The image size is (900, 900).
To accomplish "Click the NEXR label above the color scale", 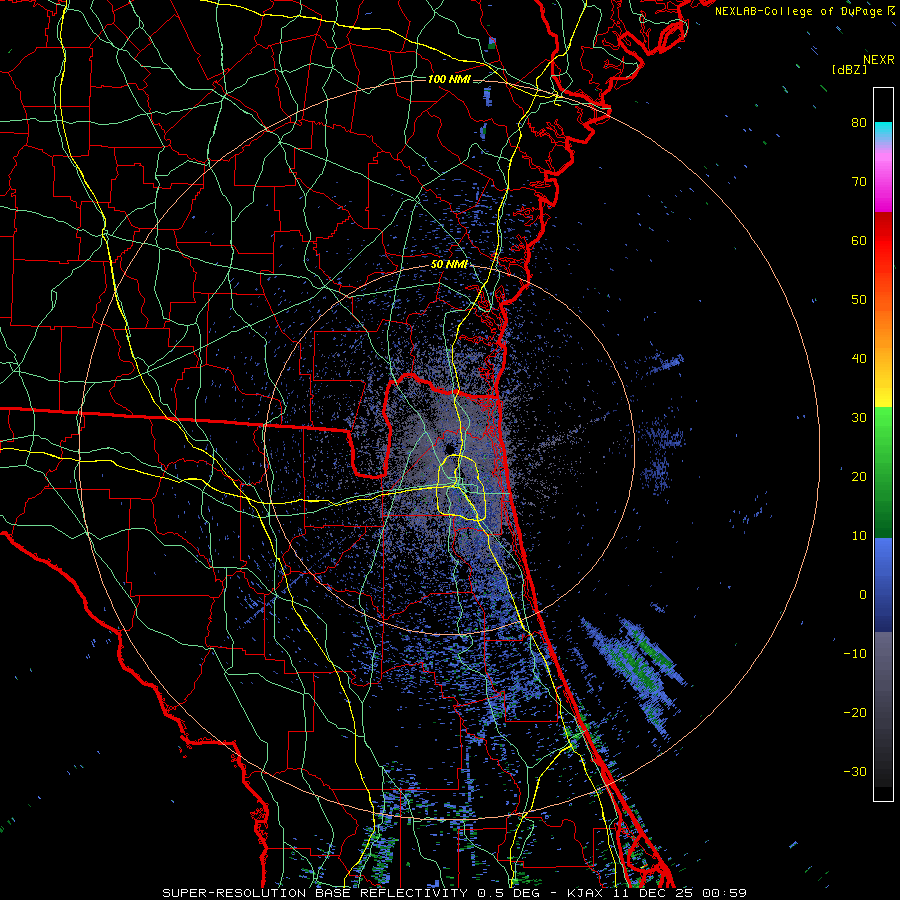I will point(879,60).
